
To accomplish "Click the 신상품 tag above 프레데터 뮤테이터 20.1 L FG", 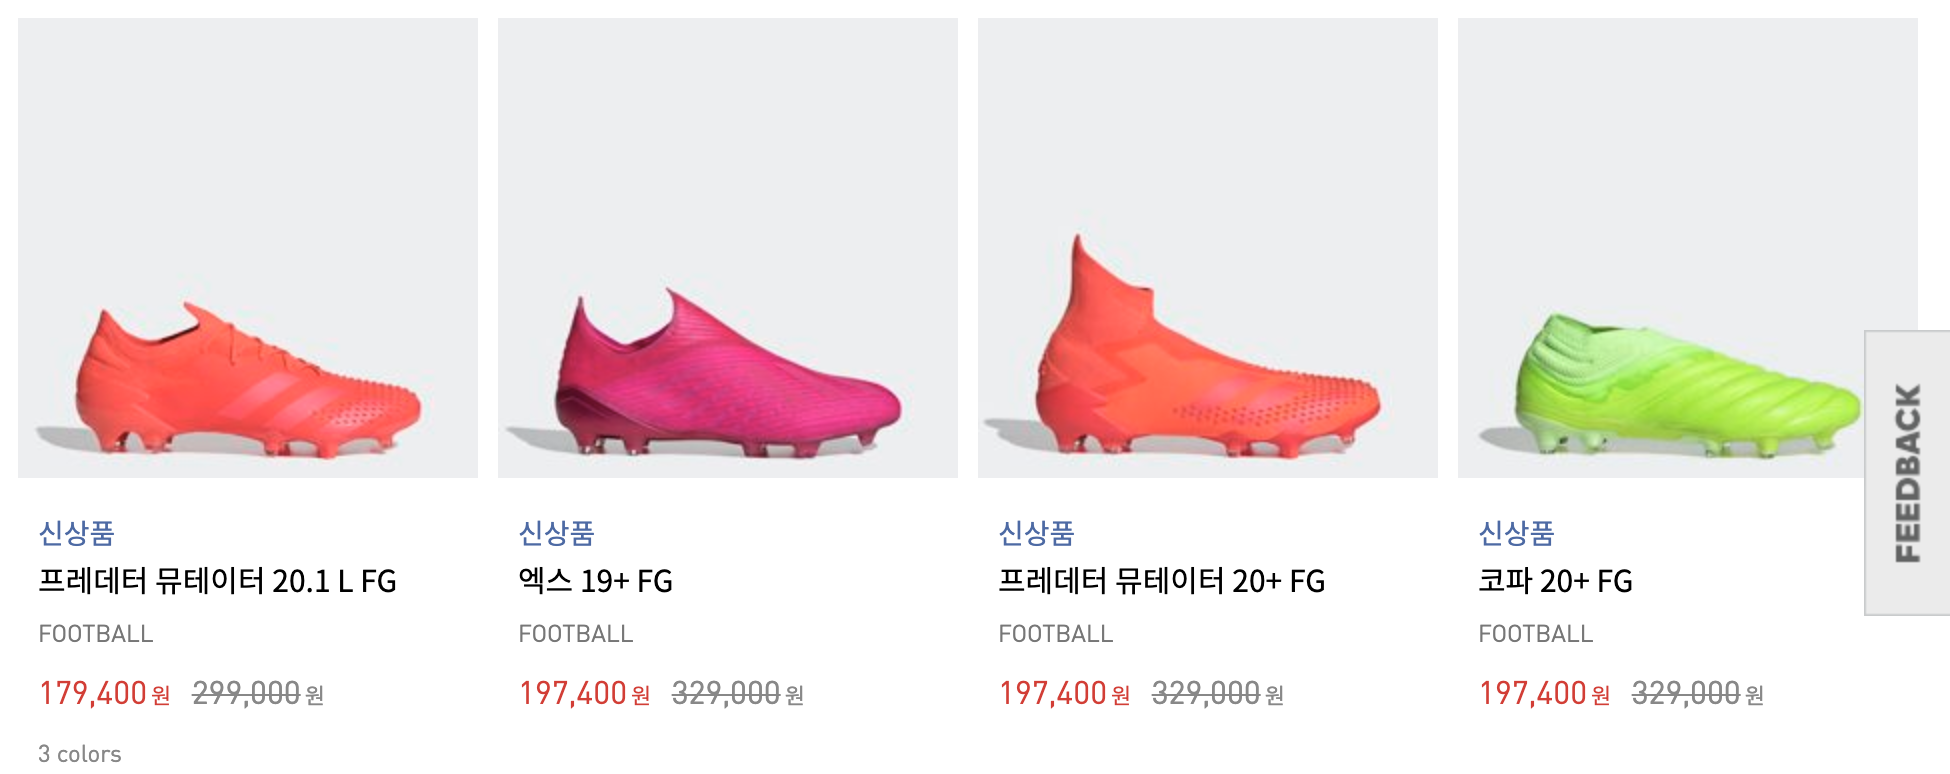I will [x=76, y=533].
